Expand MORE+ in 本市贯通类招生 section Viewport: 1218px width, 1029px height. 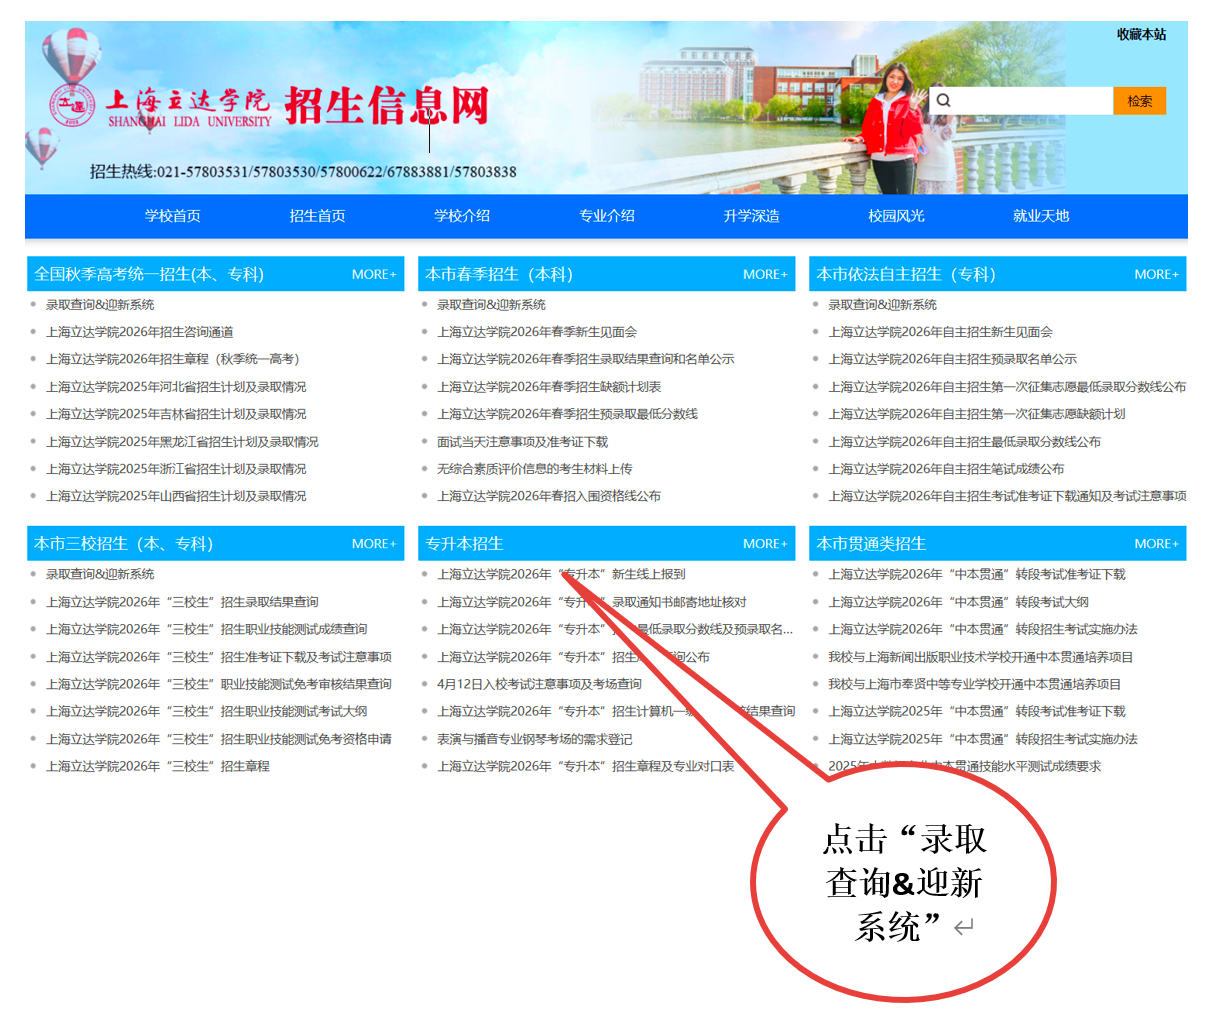[x=1156, y=544]
